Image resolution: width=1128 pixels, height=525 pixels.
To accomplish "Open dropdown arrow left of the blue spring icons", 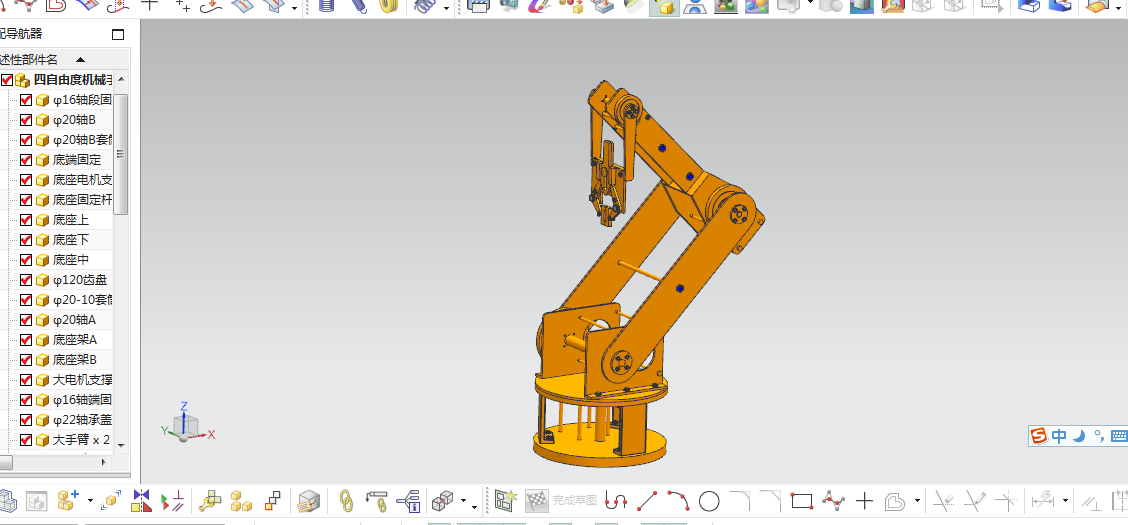I will 295,8.
